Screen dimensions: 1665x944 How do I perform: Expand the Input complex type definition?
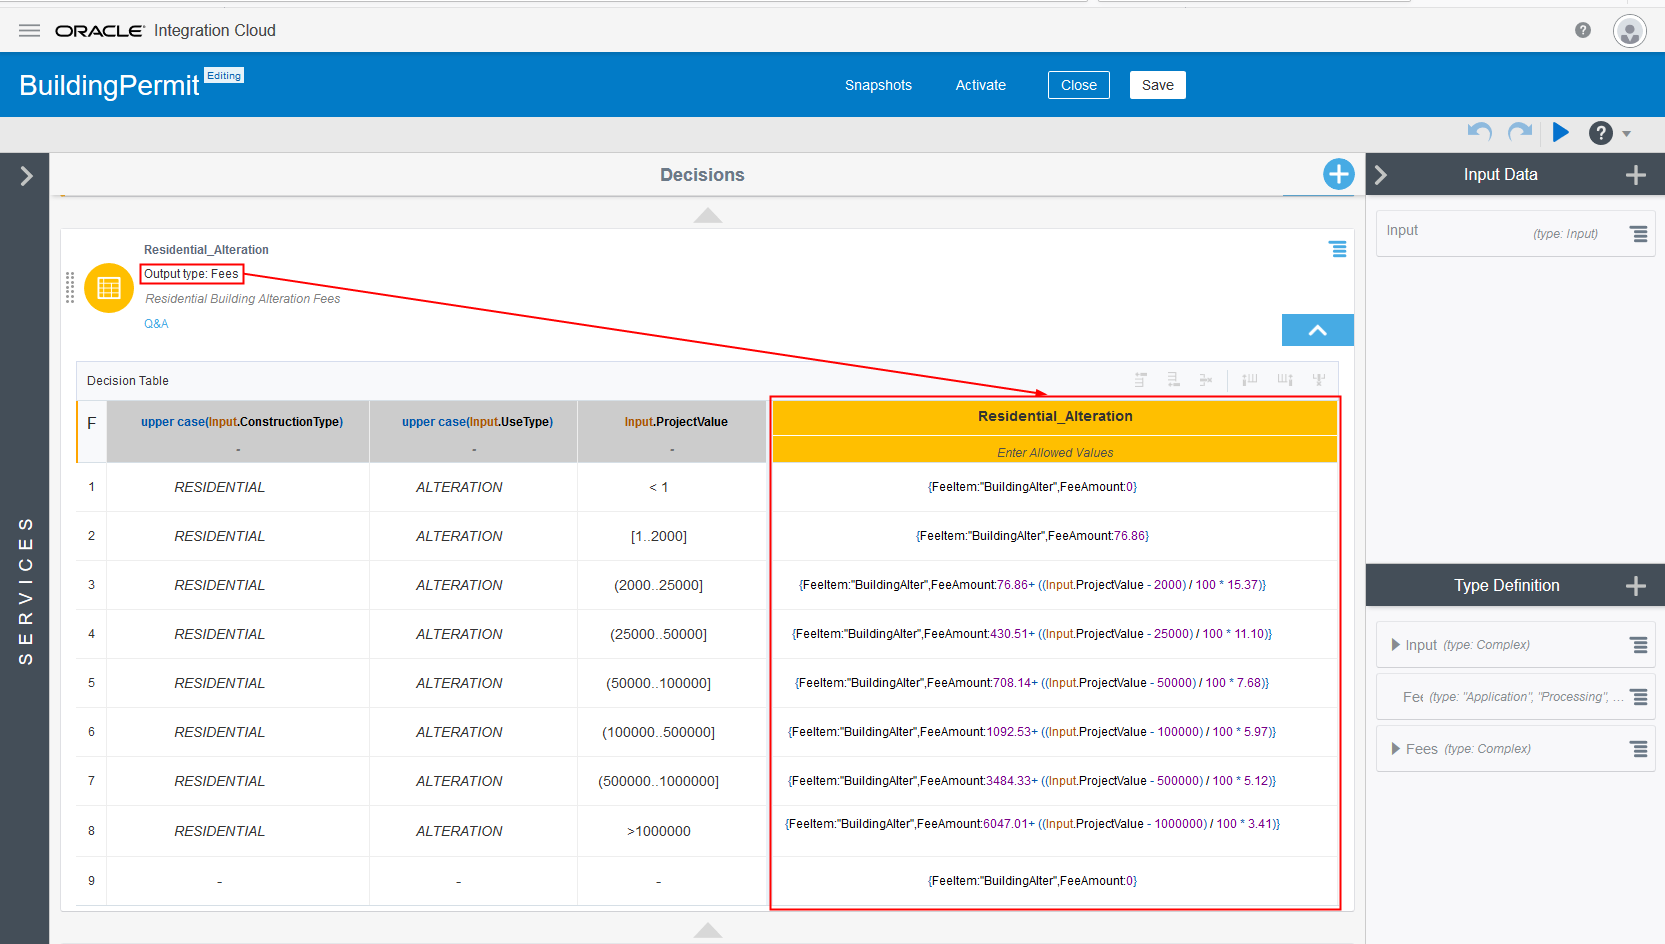1396,644
